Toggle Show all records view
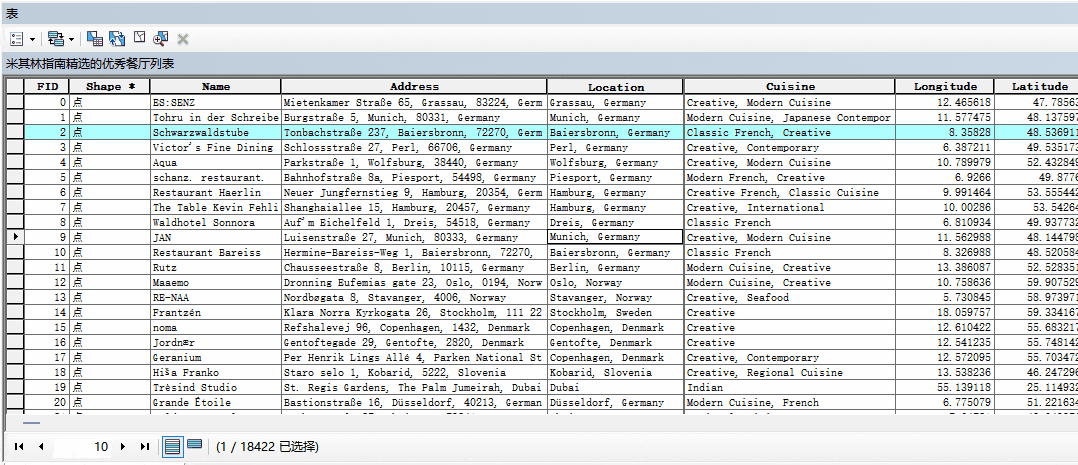Image resolution: width=1078 pixels, height=465 pixels. pyautogui.click(x=172, y=446)
